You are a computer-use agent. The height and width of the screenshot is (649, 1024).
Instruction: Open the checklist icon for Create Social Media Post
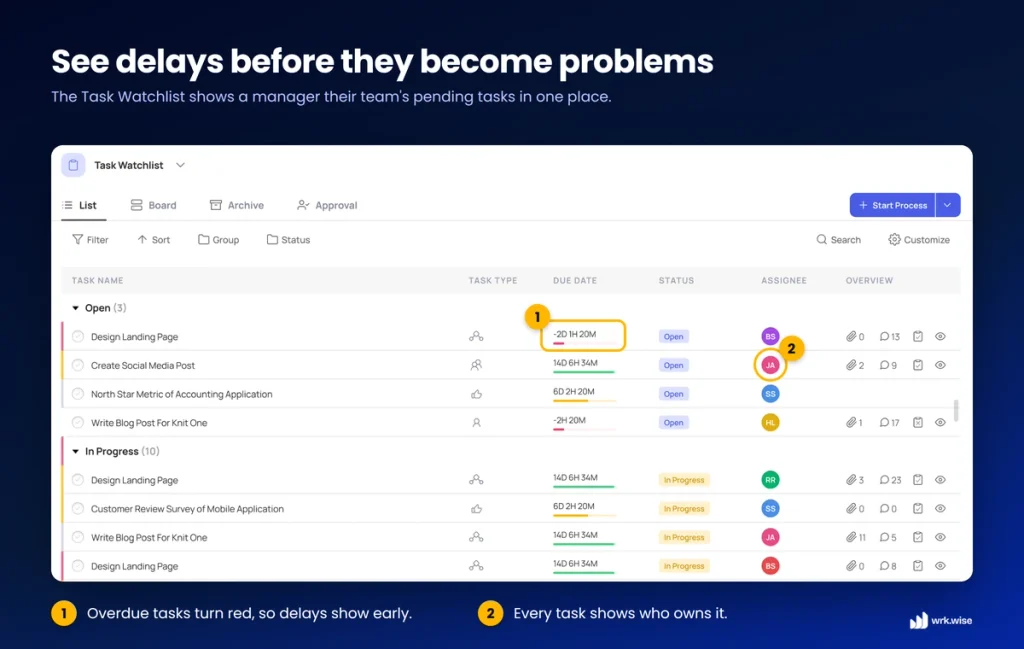coord(918,365)
